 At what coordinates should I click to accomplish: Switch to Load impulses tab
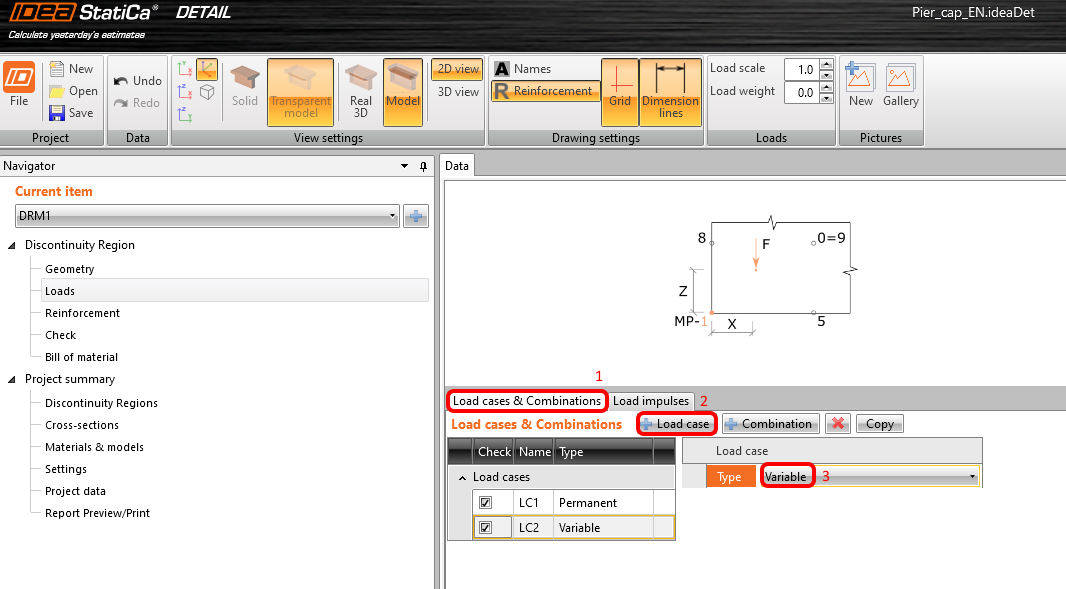(650, 401)
